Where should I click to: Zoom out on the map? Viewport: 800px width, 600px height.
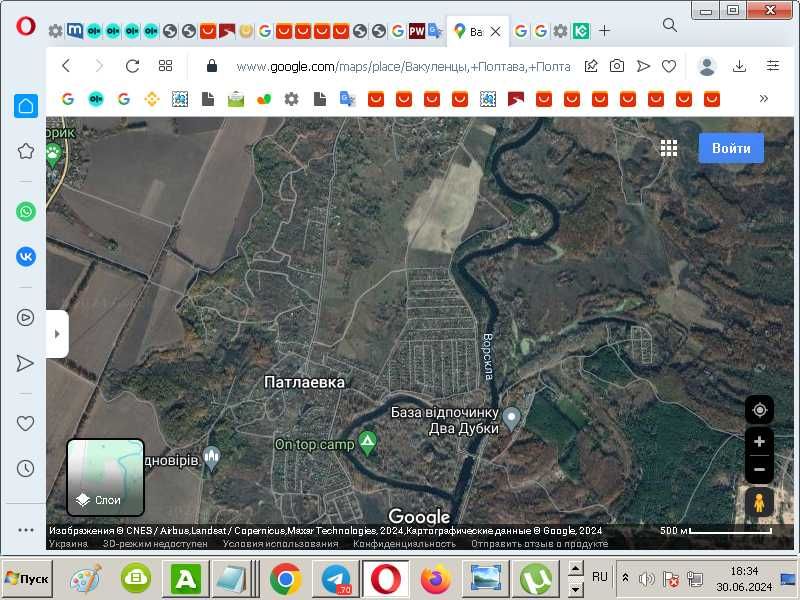tap(759, 469)
